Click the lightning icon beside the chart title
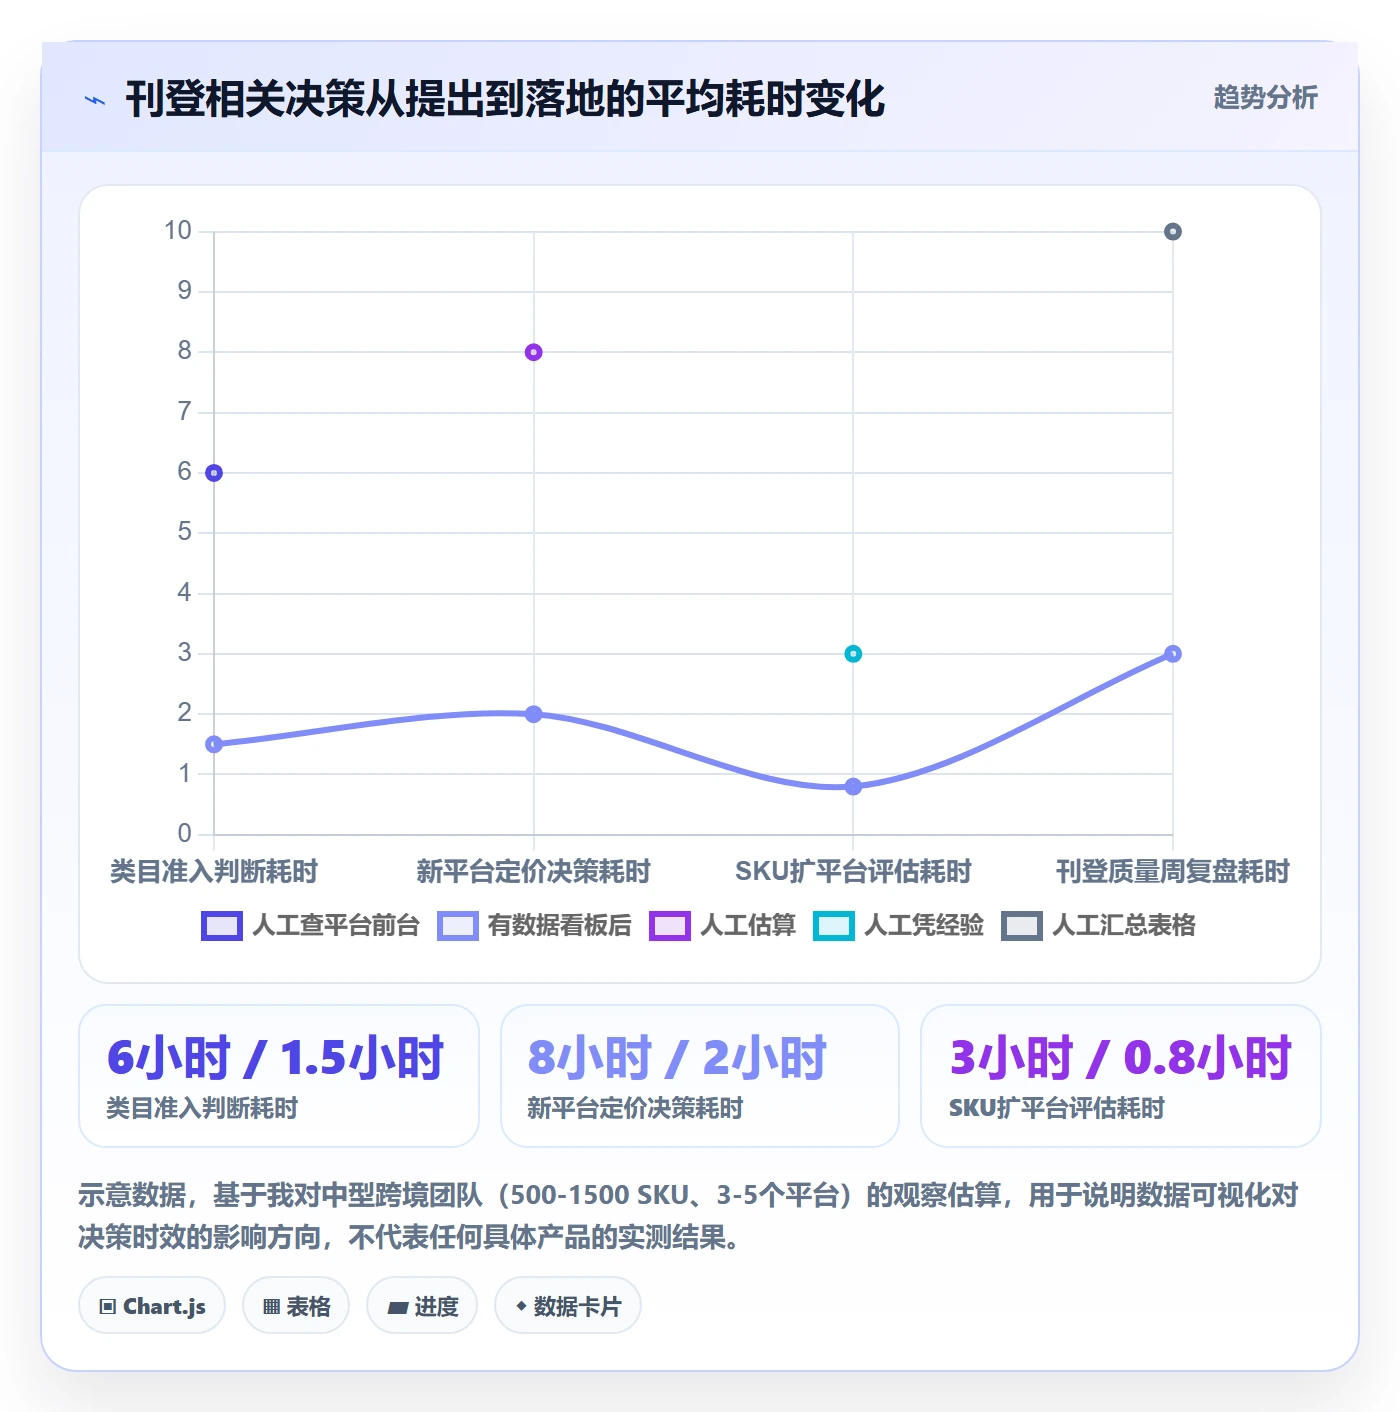1400x1412 pixels. 95,100
